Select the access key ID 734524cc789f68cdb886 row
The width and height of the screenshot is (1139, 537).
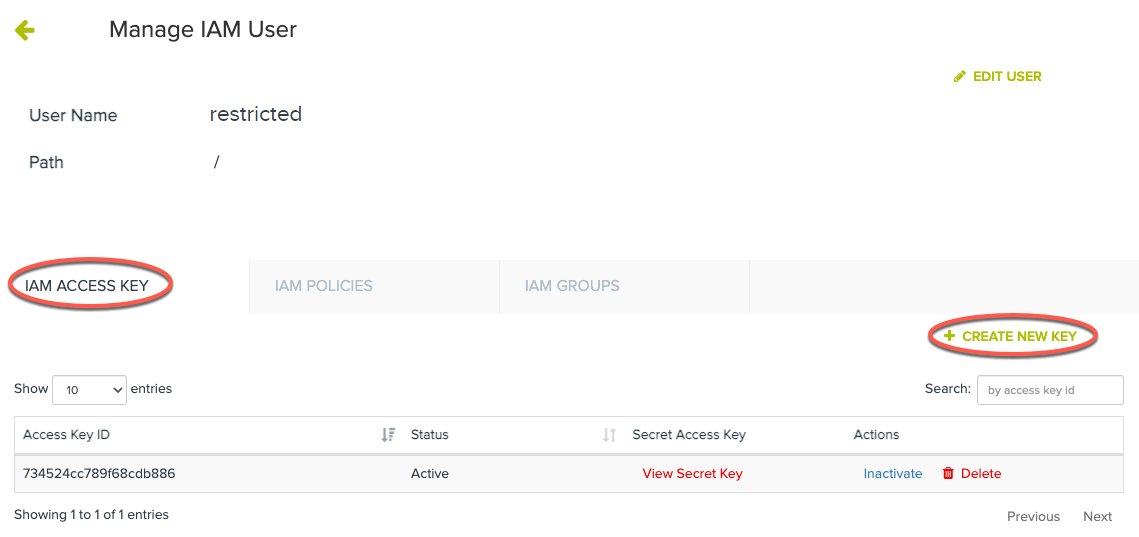569,474
